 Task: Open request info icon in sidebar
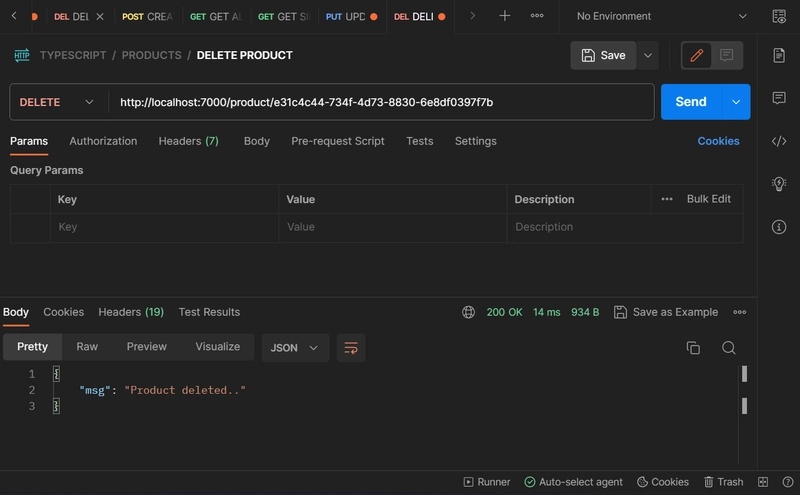tap(779, 227)
